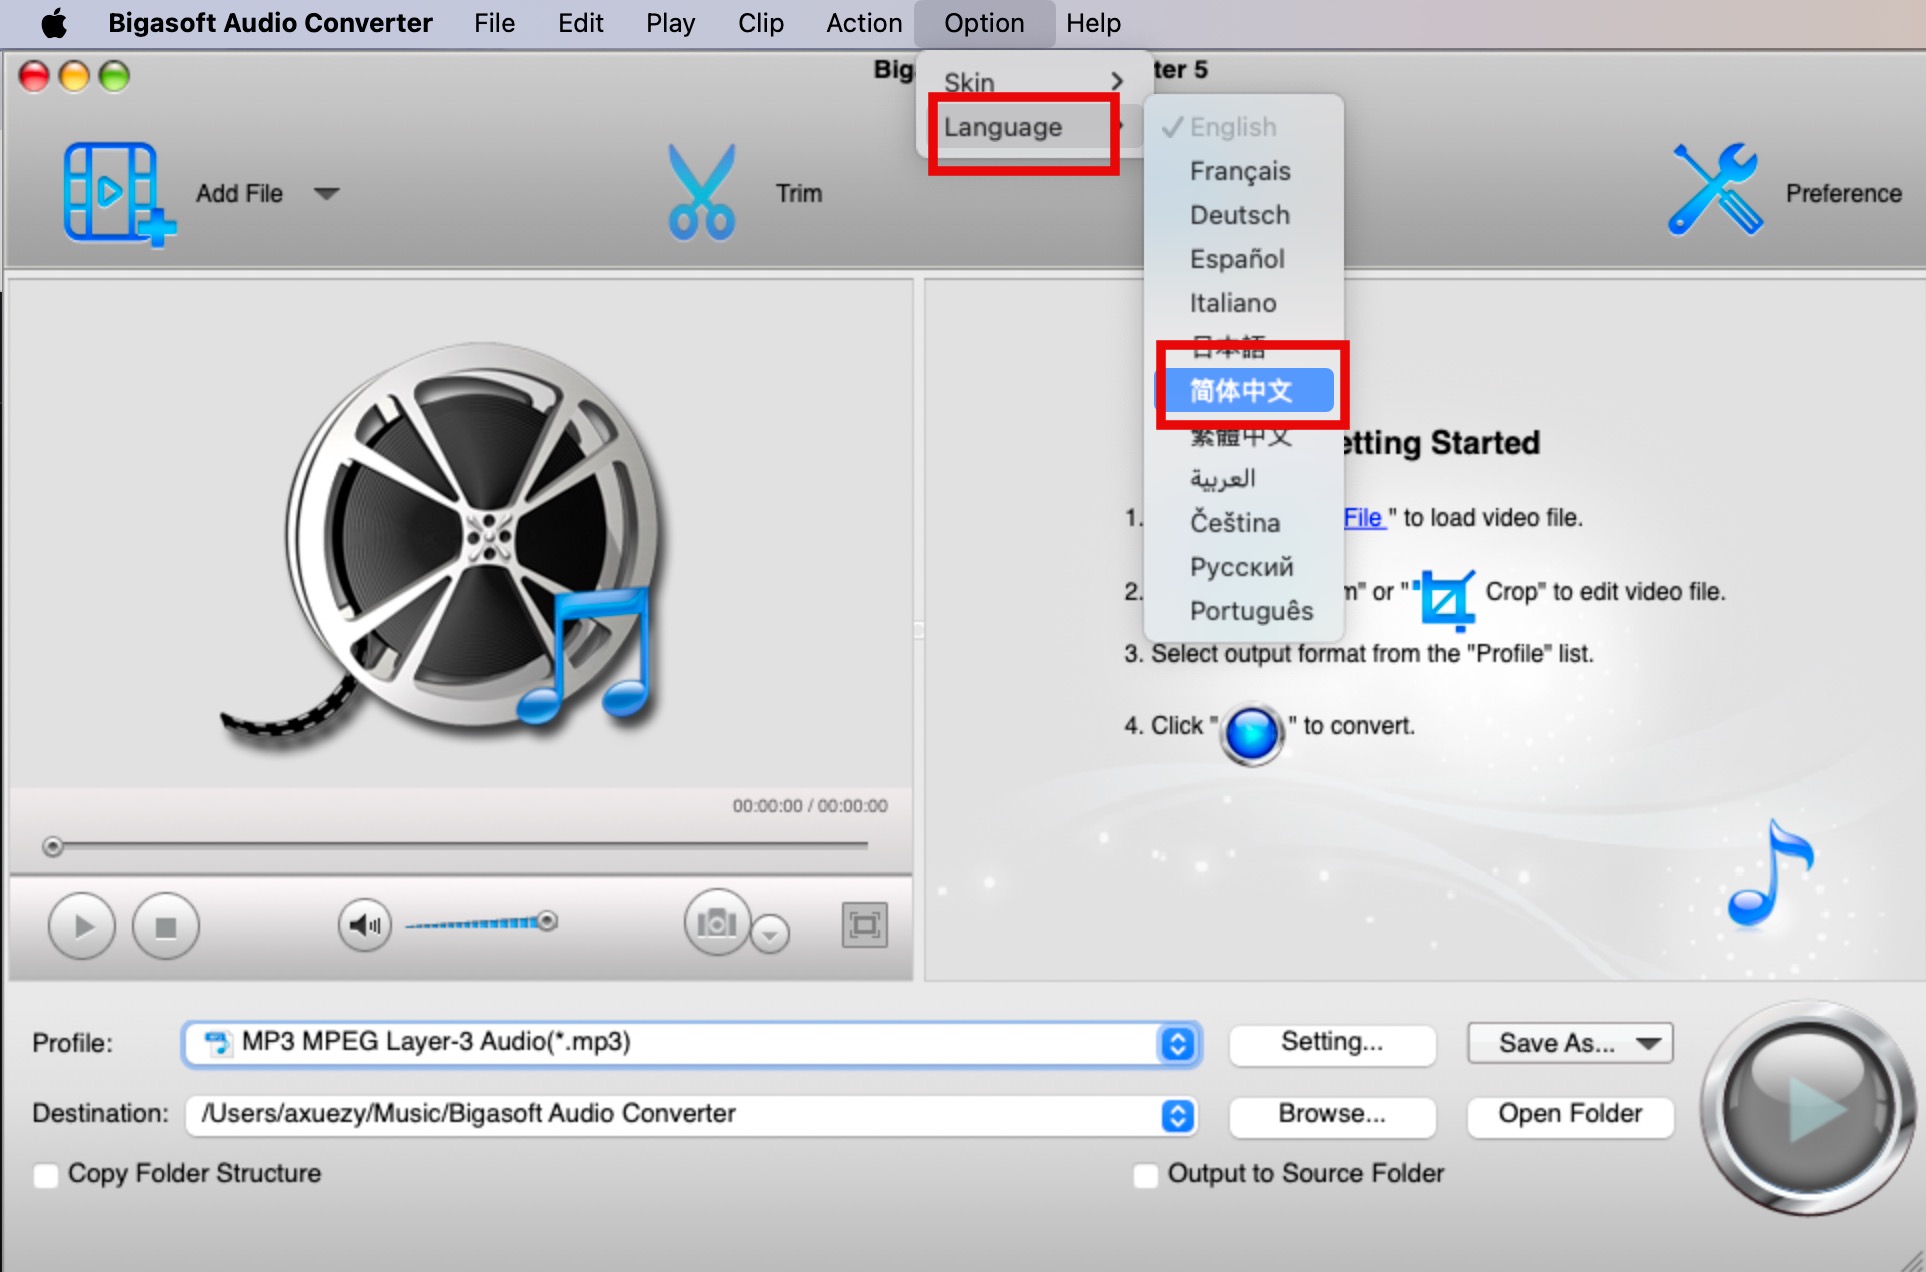Click the Setting... button

(1332, 1044)
